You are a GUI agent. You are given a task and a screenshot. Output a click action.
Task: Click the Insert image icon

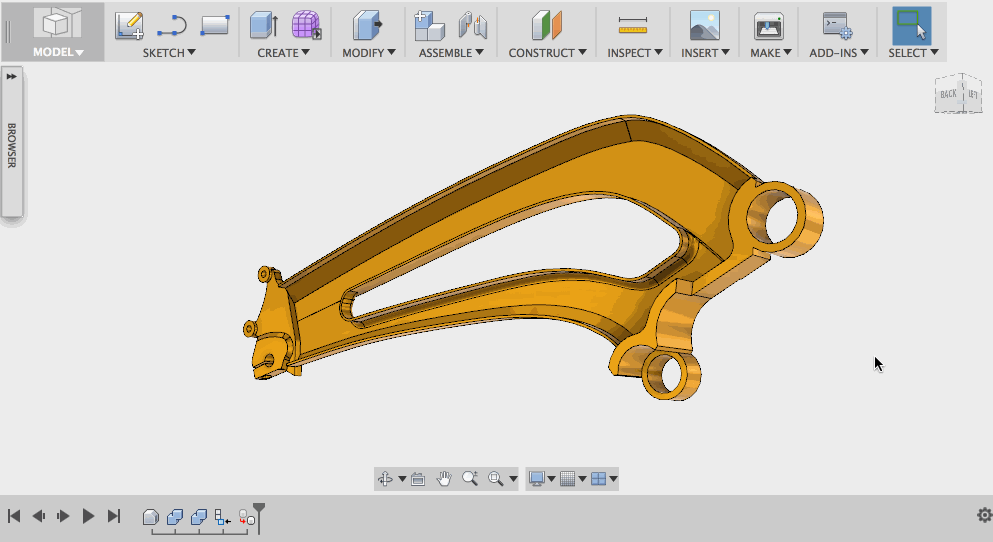click(x=705, y=26)
